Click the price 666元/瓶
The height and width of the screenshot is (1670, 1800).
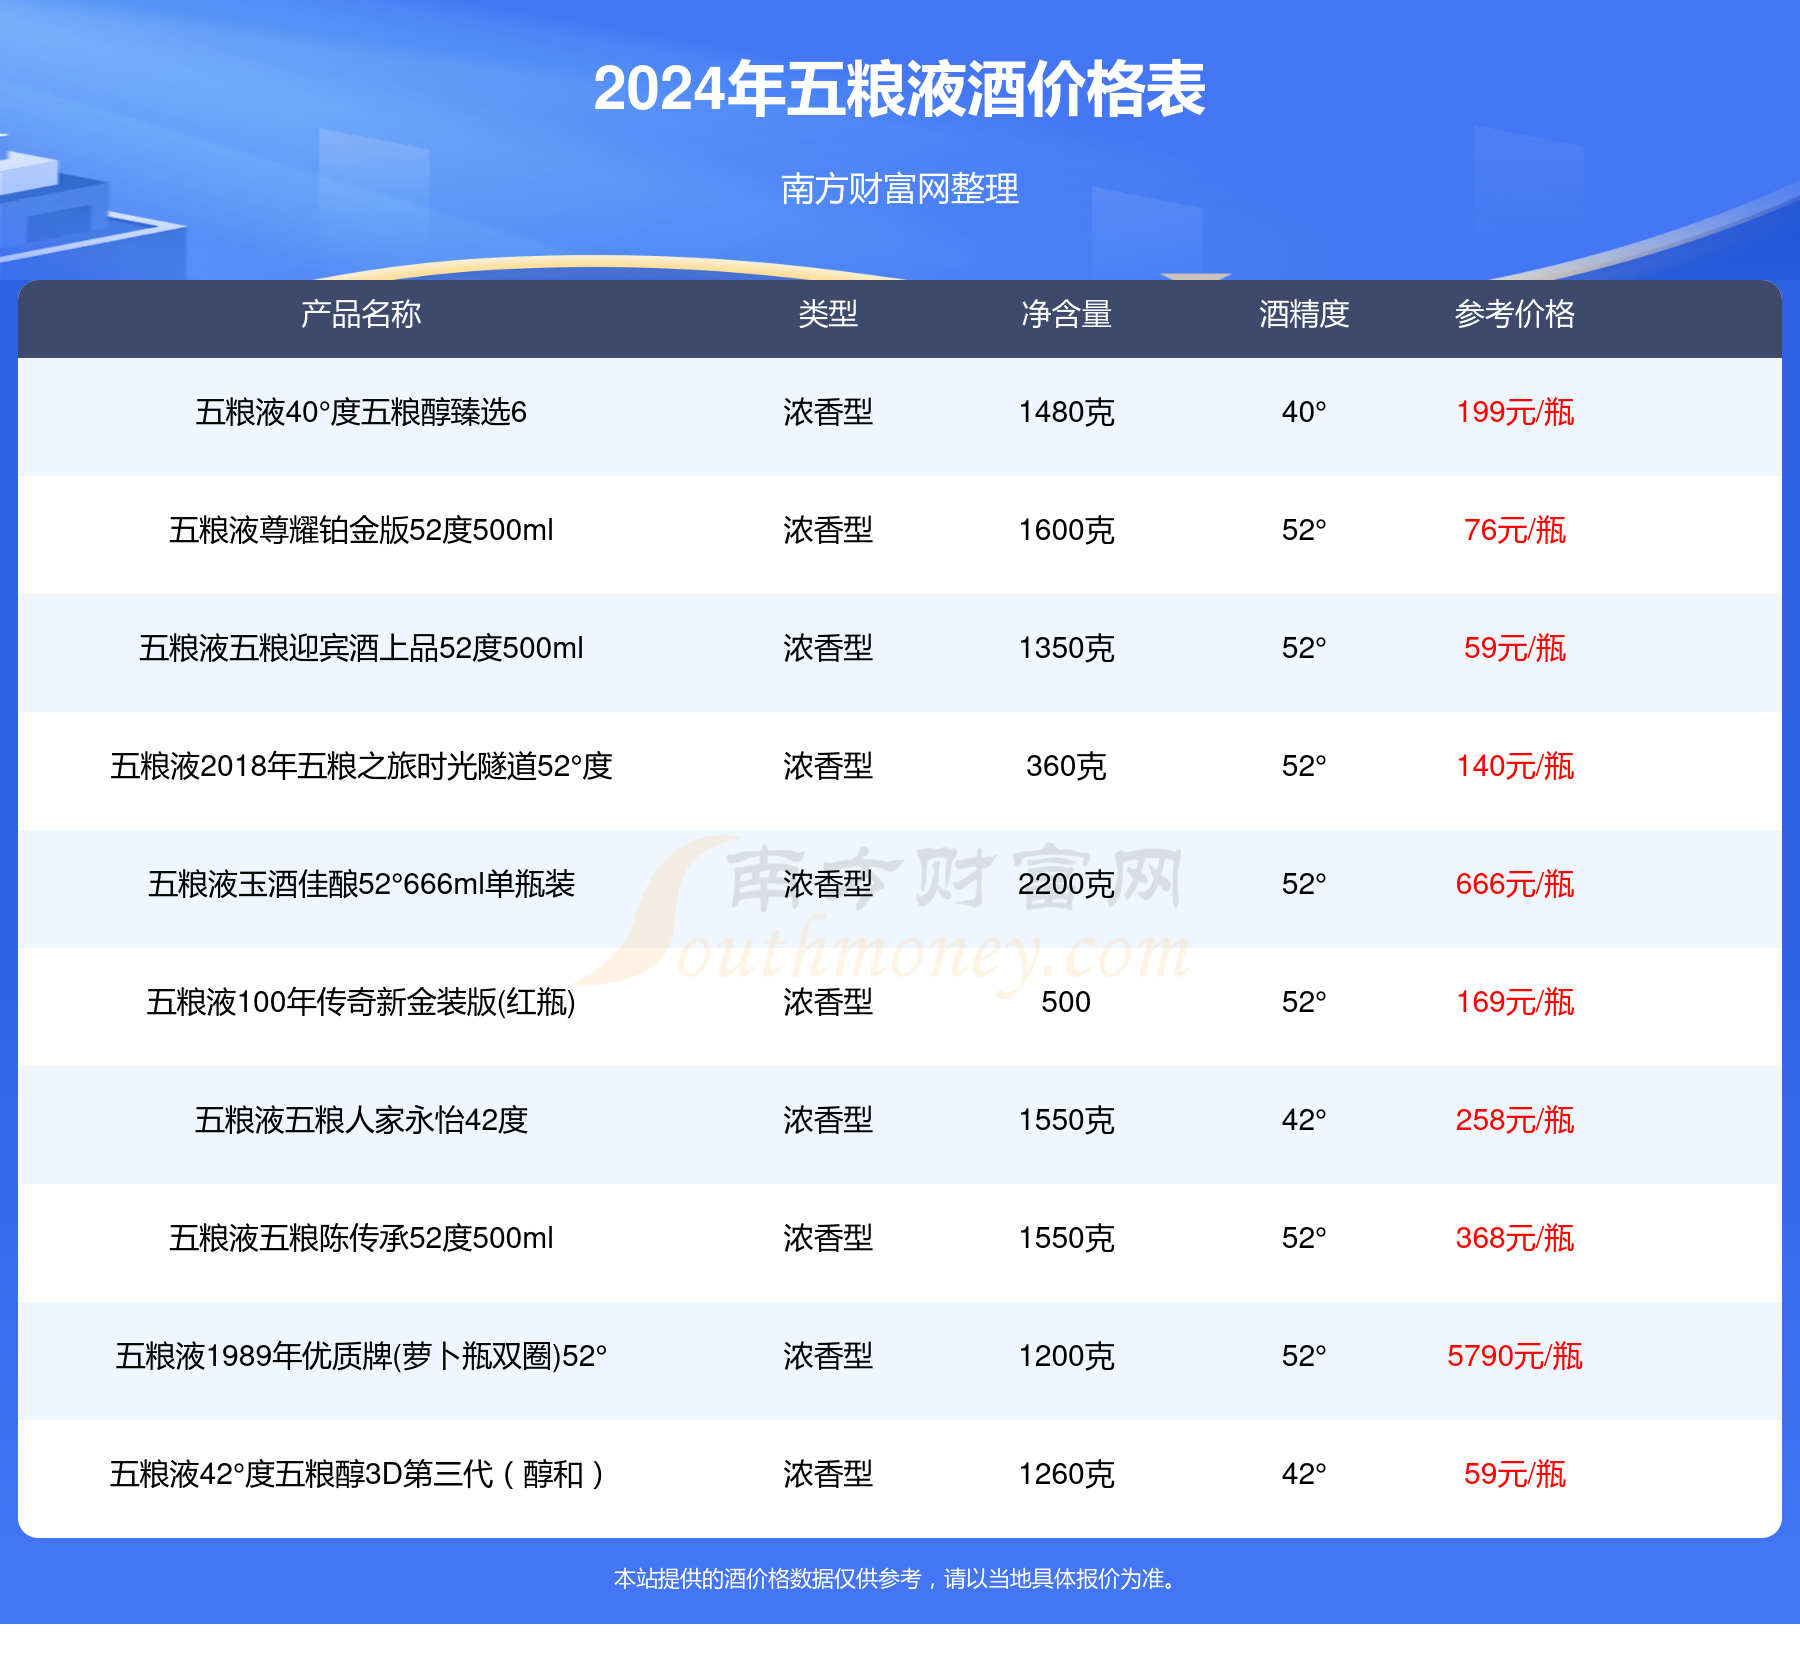pos(1515,884)
